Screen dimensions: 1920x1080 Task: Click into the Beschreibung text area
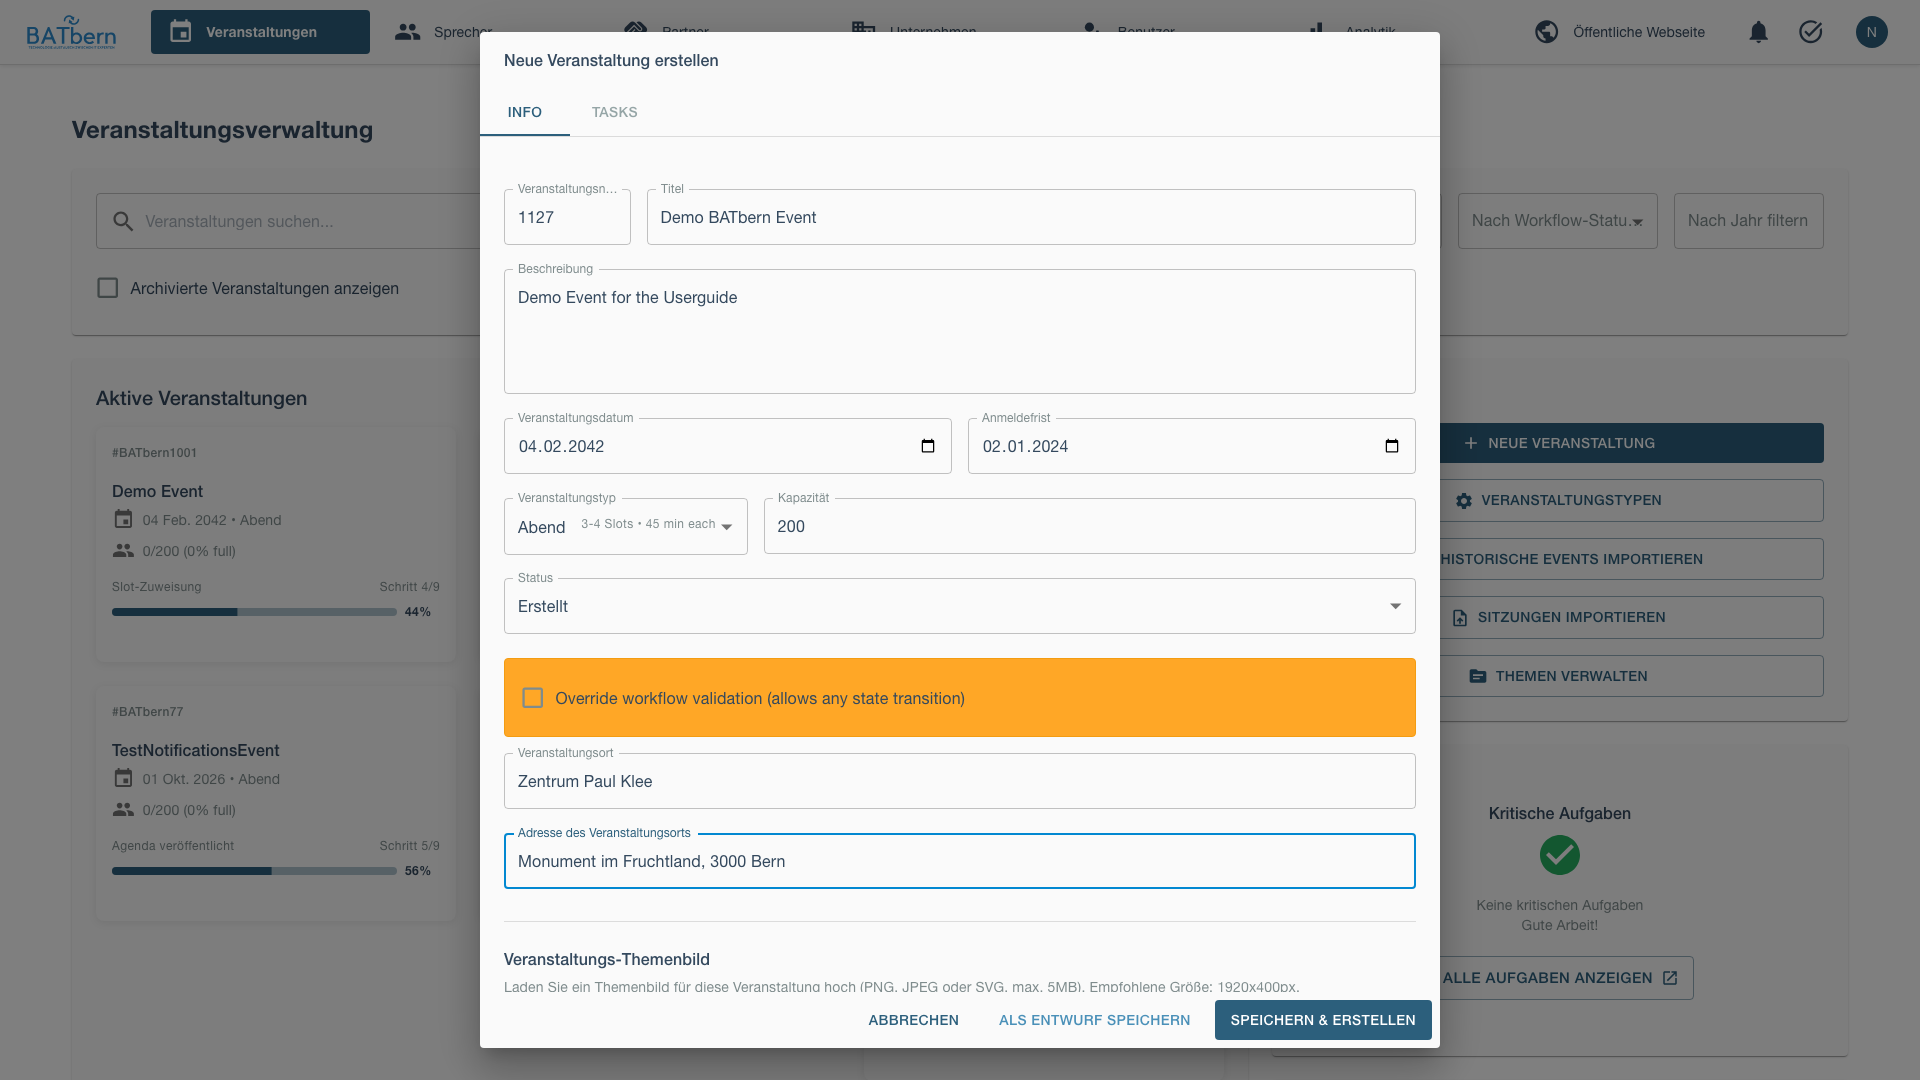pyautogui.click(x=959, y=331)
